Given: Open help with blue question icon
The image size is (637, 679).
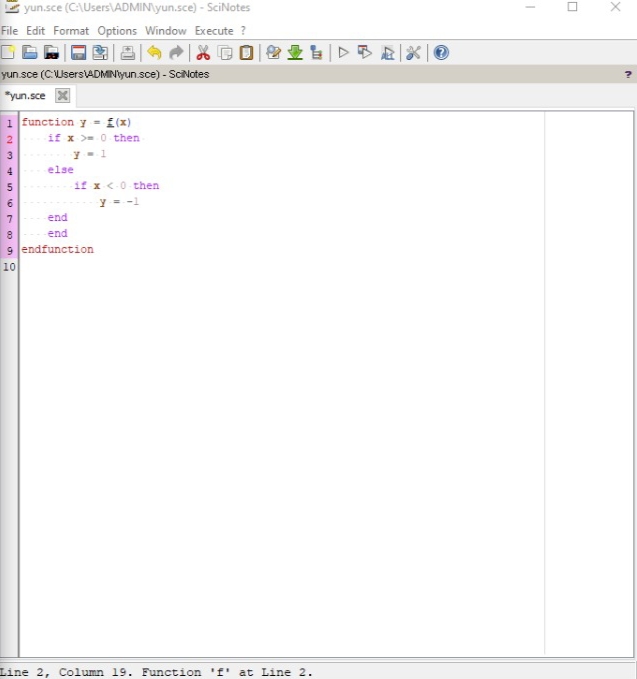Looking at the screenshot, I should pyautogui.click(x=441, y=53).
